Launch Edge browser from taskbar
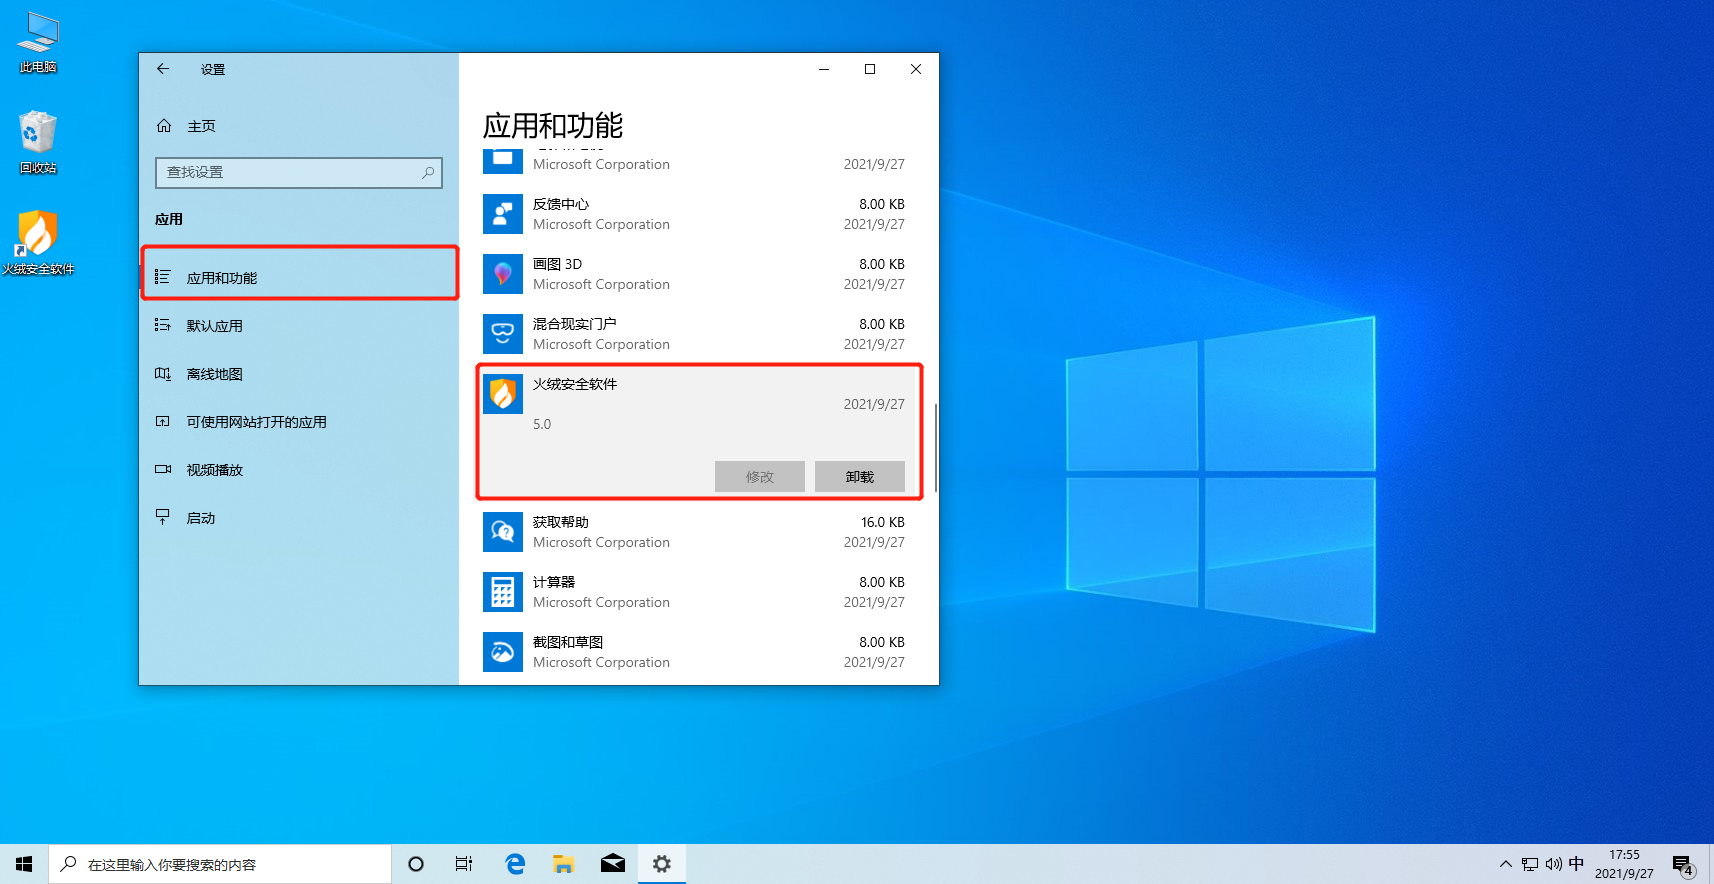 pos(515,864)
